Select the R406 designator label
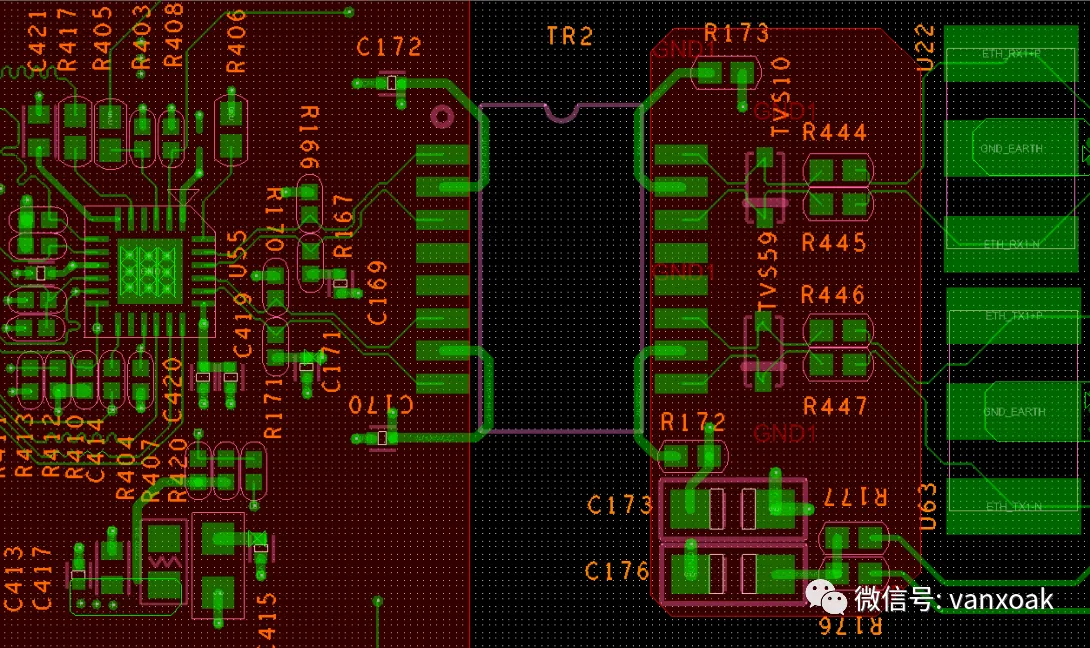This screenshot has height=648, width=1090. tap(236, 41)
